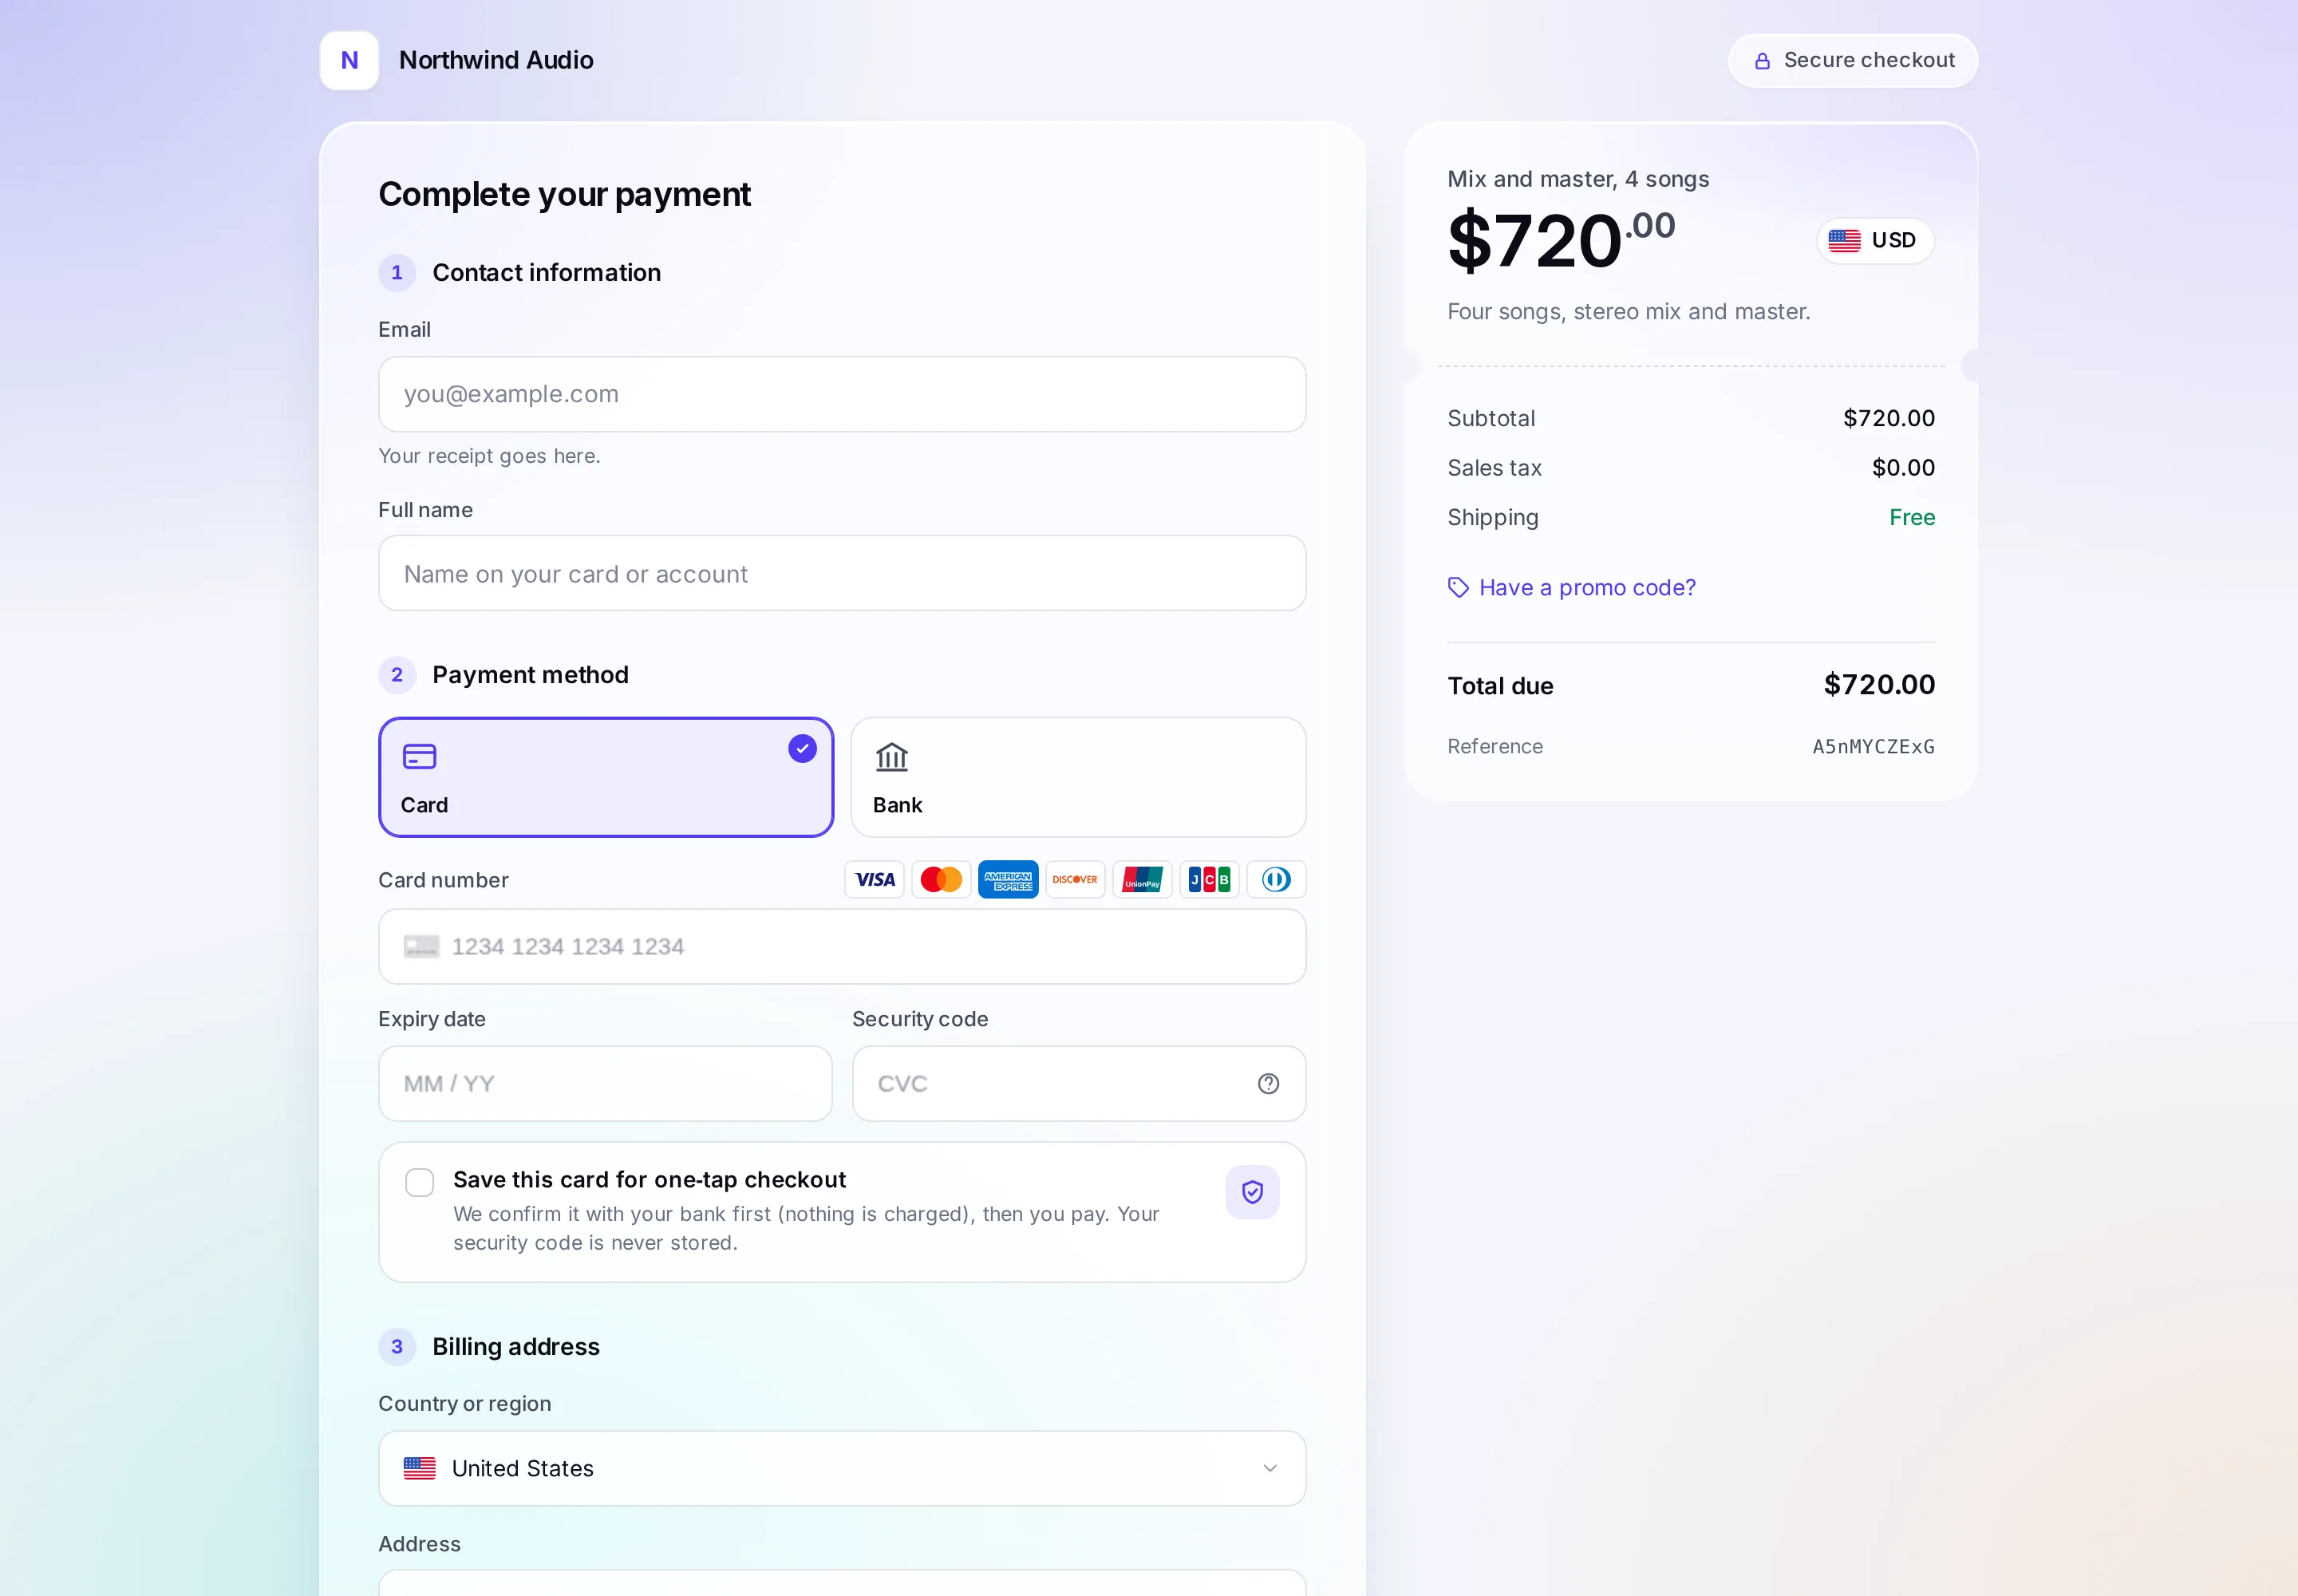Click the shield icon in save-card box
The width and height of the screenshot is (2298, 1596).
click(x=1252, y=1192)
